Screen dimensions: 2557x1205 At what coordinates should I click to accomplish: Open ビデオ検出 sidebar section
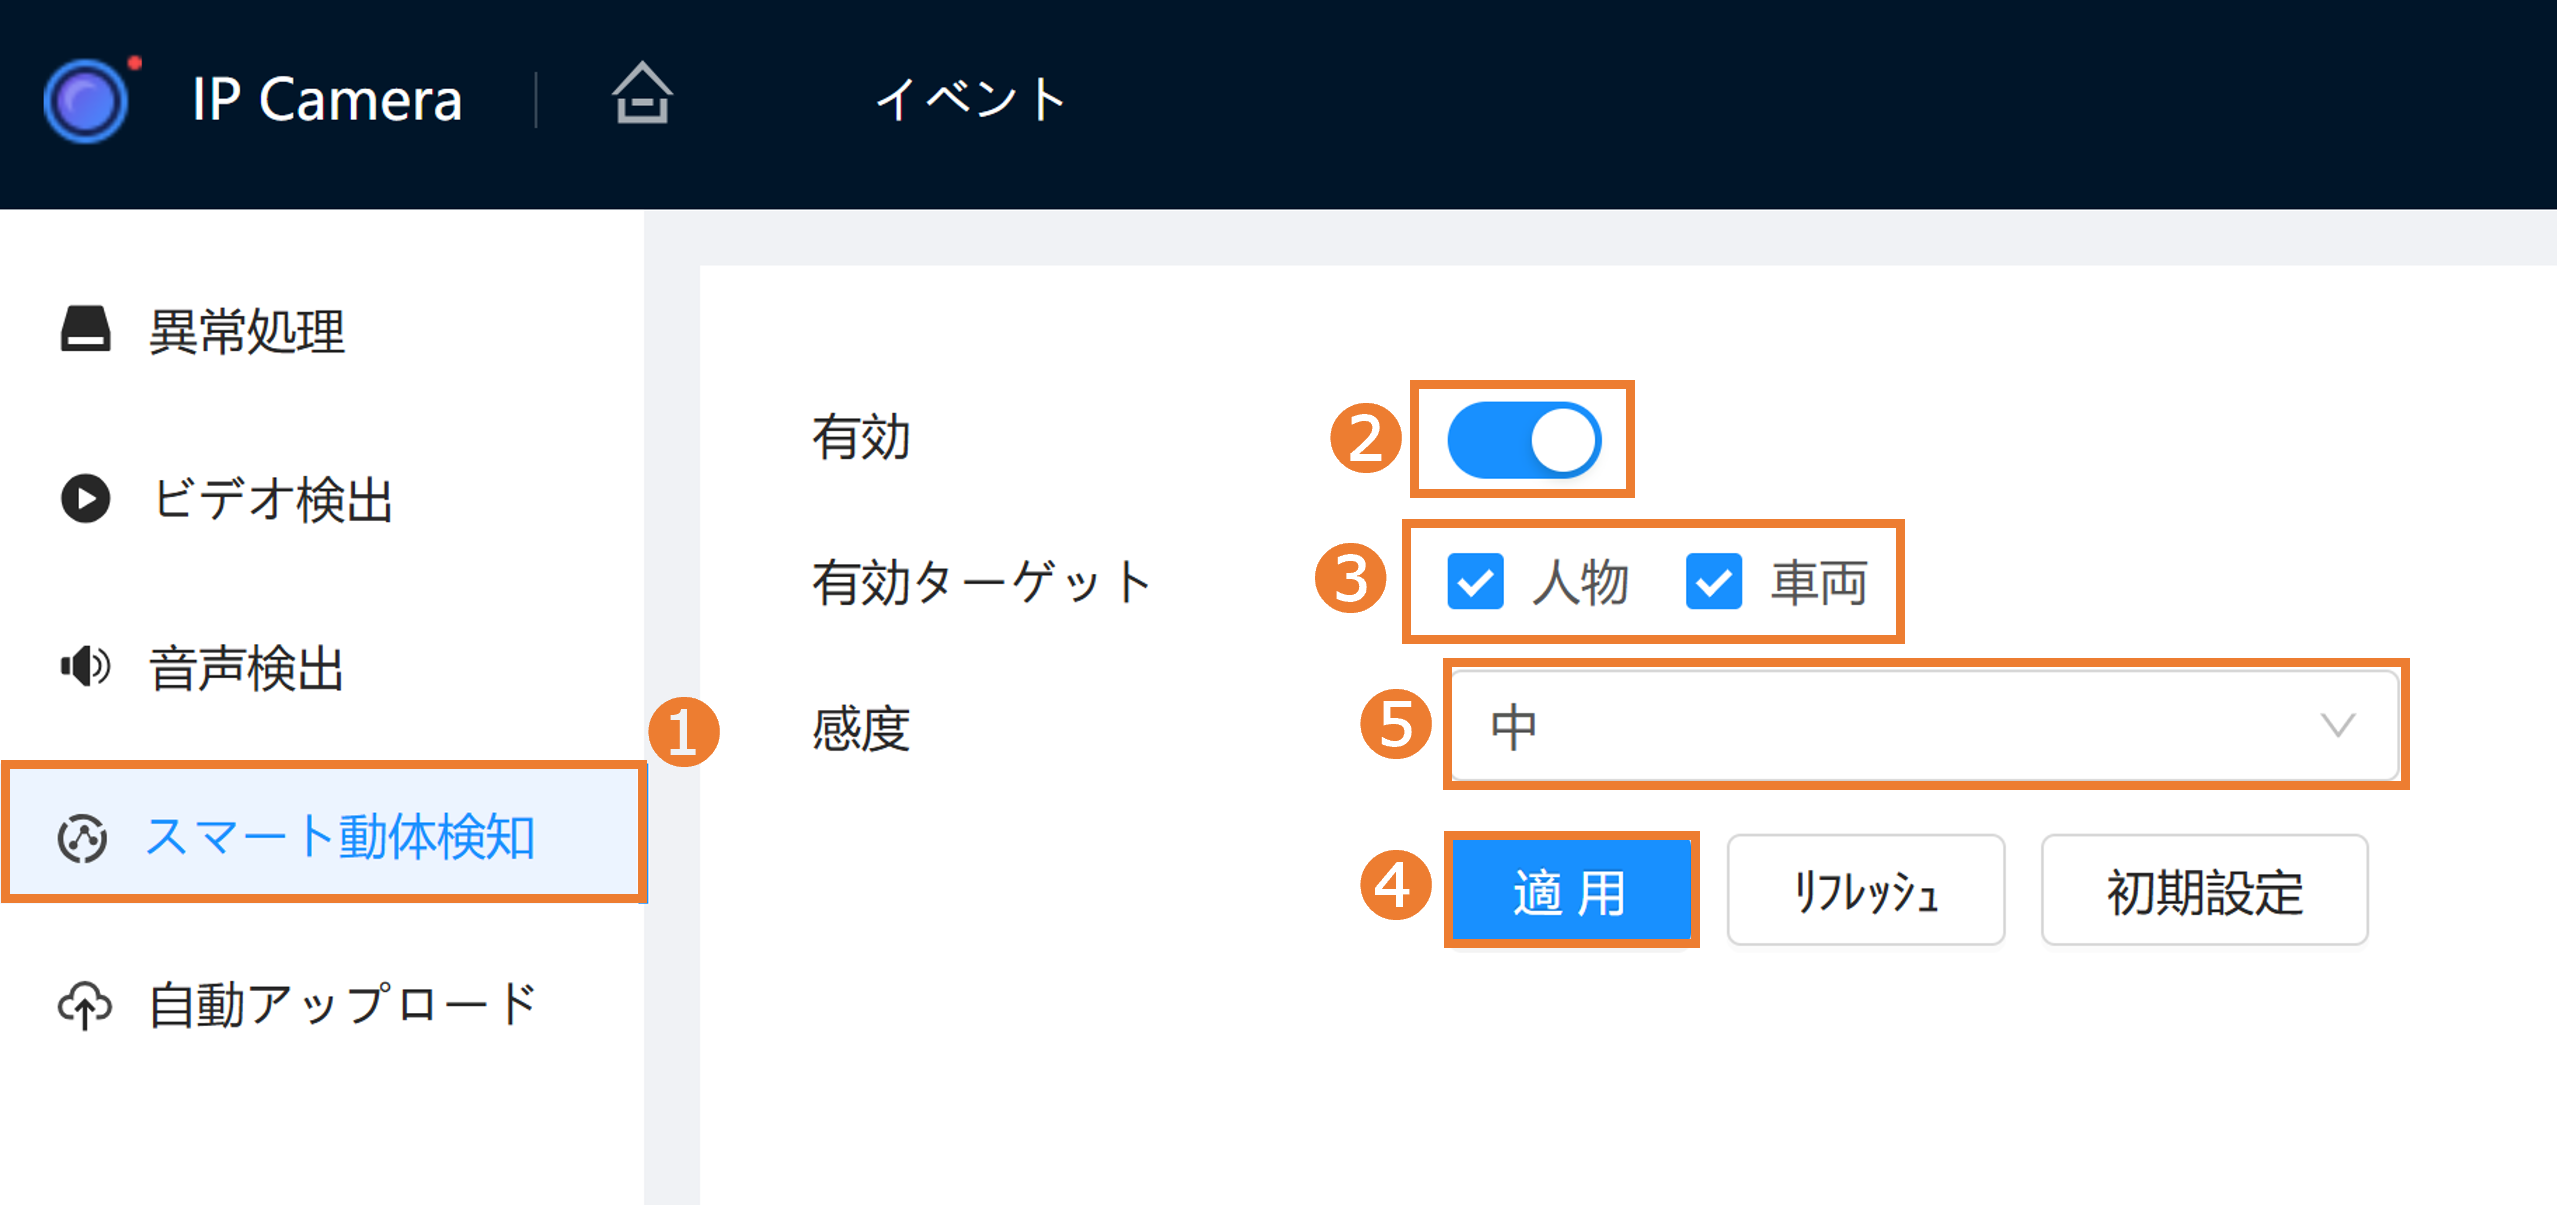272,499
